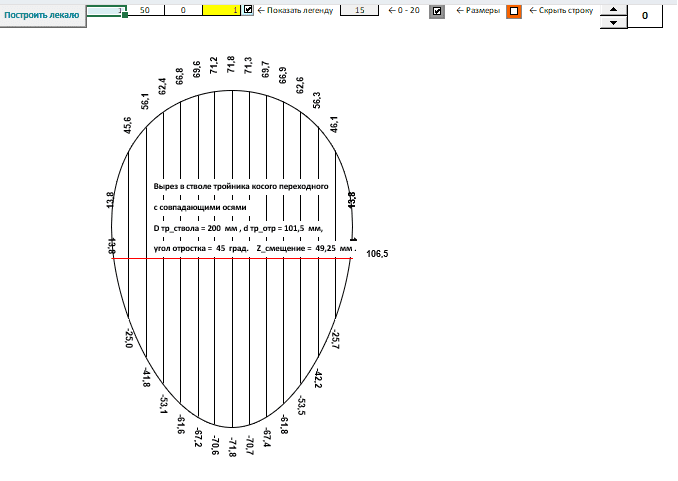Image resolution: width=678 pixels, height=481 pixels.
Task: Select the bottom data label -71,8
Action: 232,448
